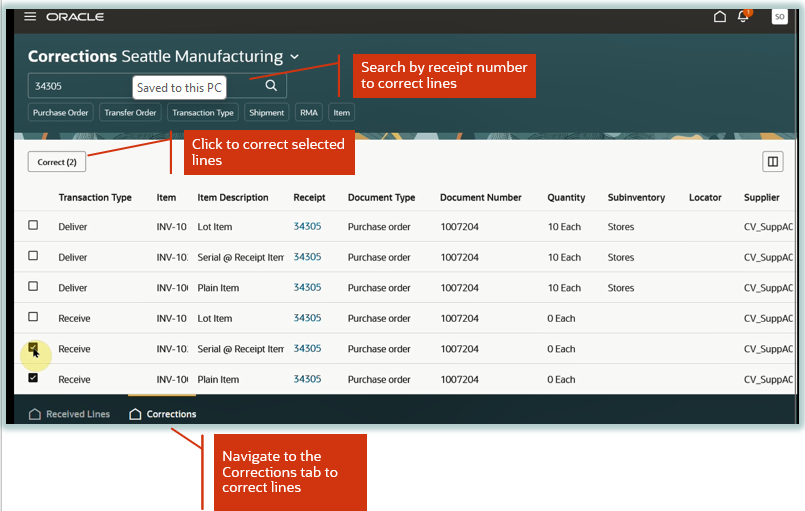Viewport: 805px width, 511px height.
Task: Click Stores in the Deliver Lot Item row
Action: (621, 226)
